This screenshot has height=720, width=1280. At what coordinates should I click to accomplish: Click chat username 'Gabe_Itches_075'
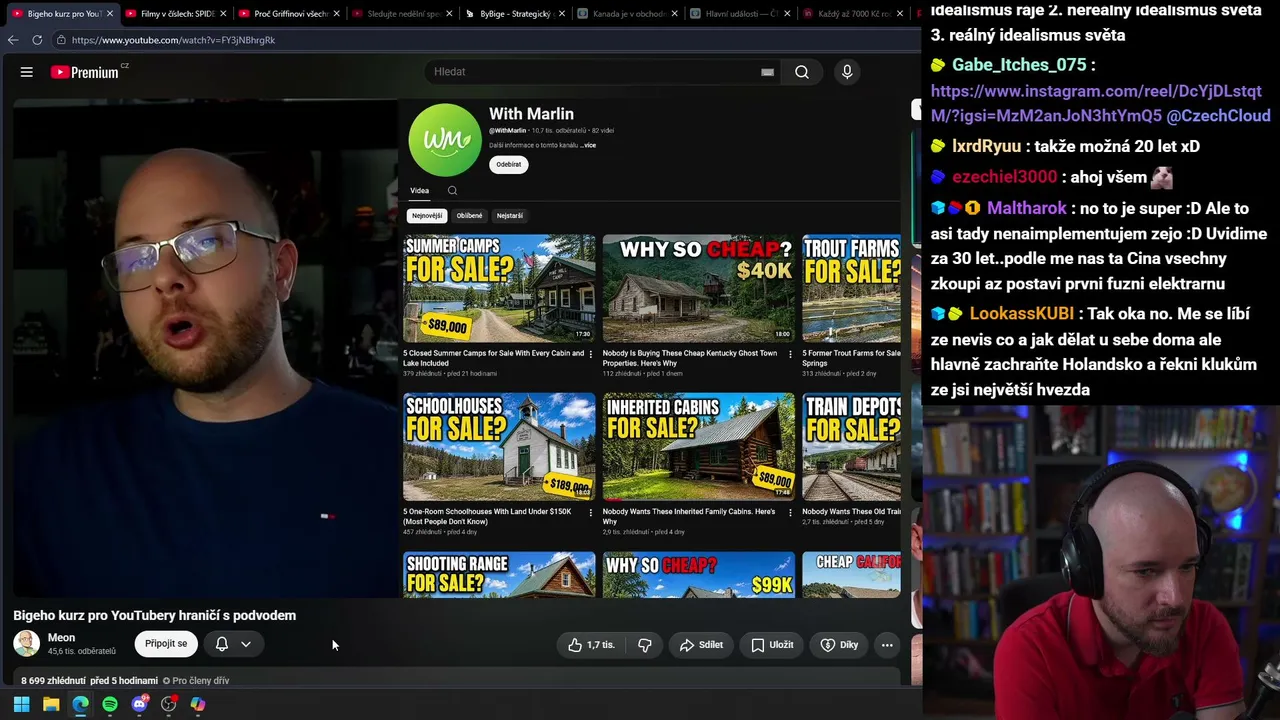pyautogui.click(x=1019, y=65)
